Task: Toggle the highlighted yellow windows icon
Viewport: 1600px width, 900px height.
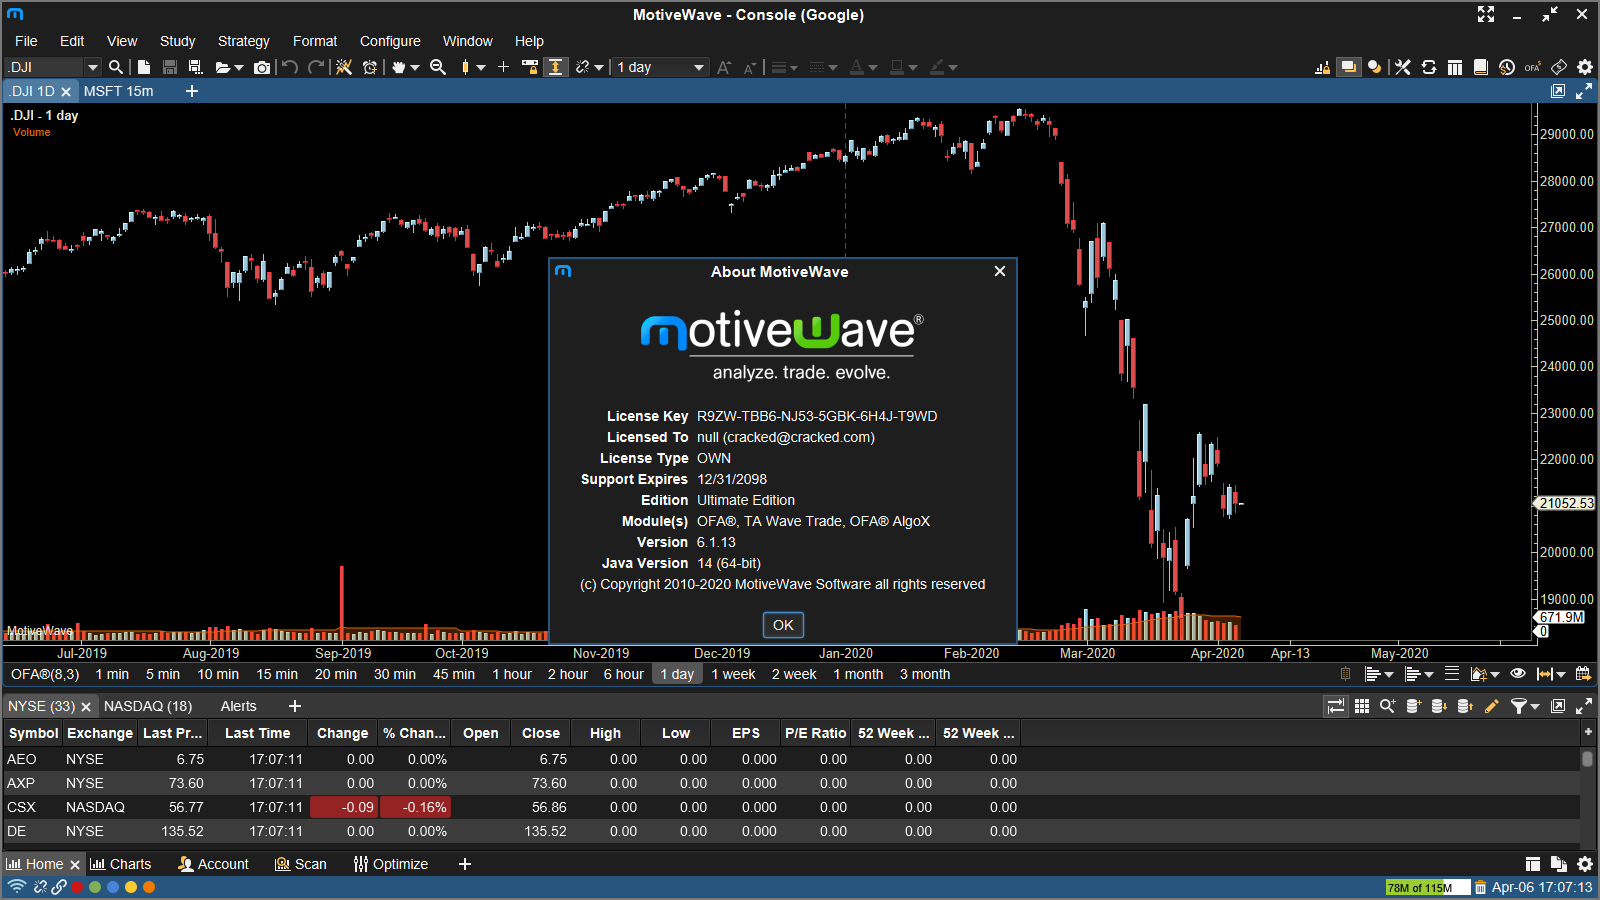Action: (x=1349, y=67)
